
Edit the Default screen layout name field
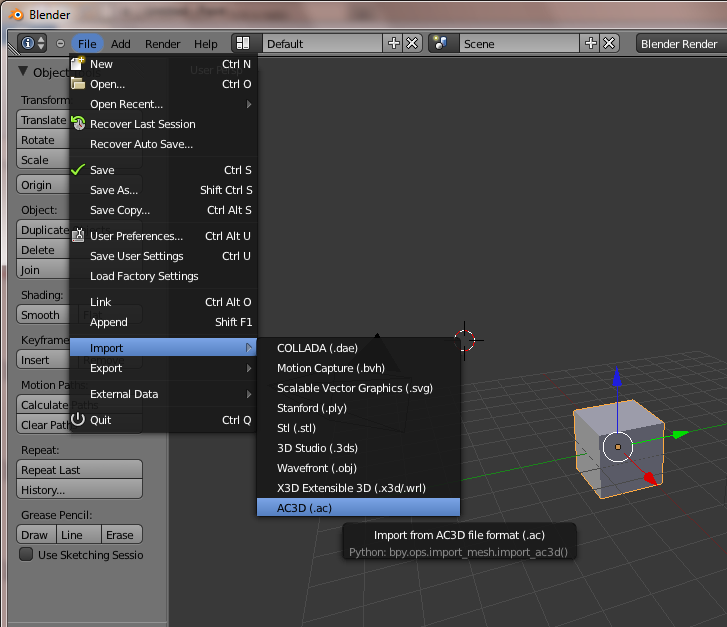point(323,44)
